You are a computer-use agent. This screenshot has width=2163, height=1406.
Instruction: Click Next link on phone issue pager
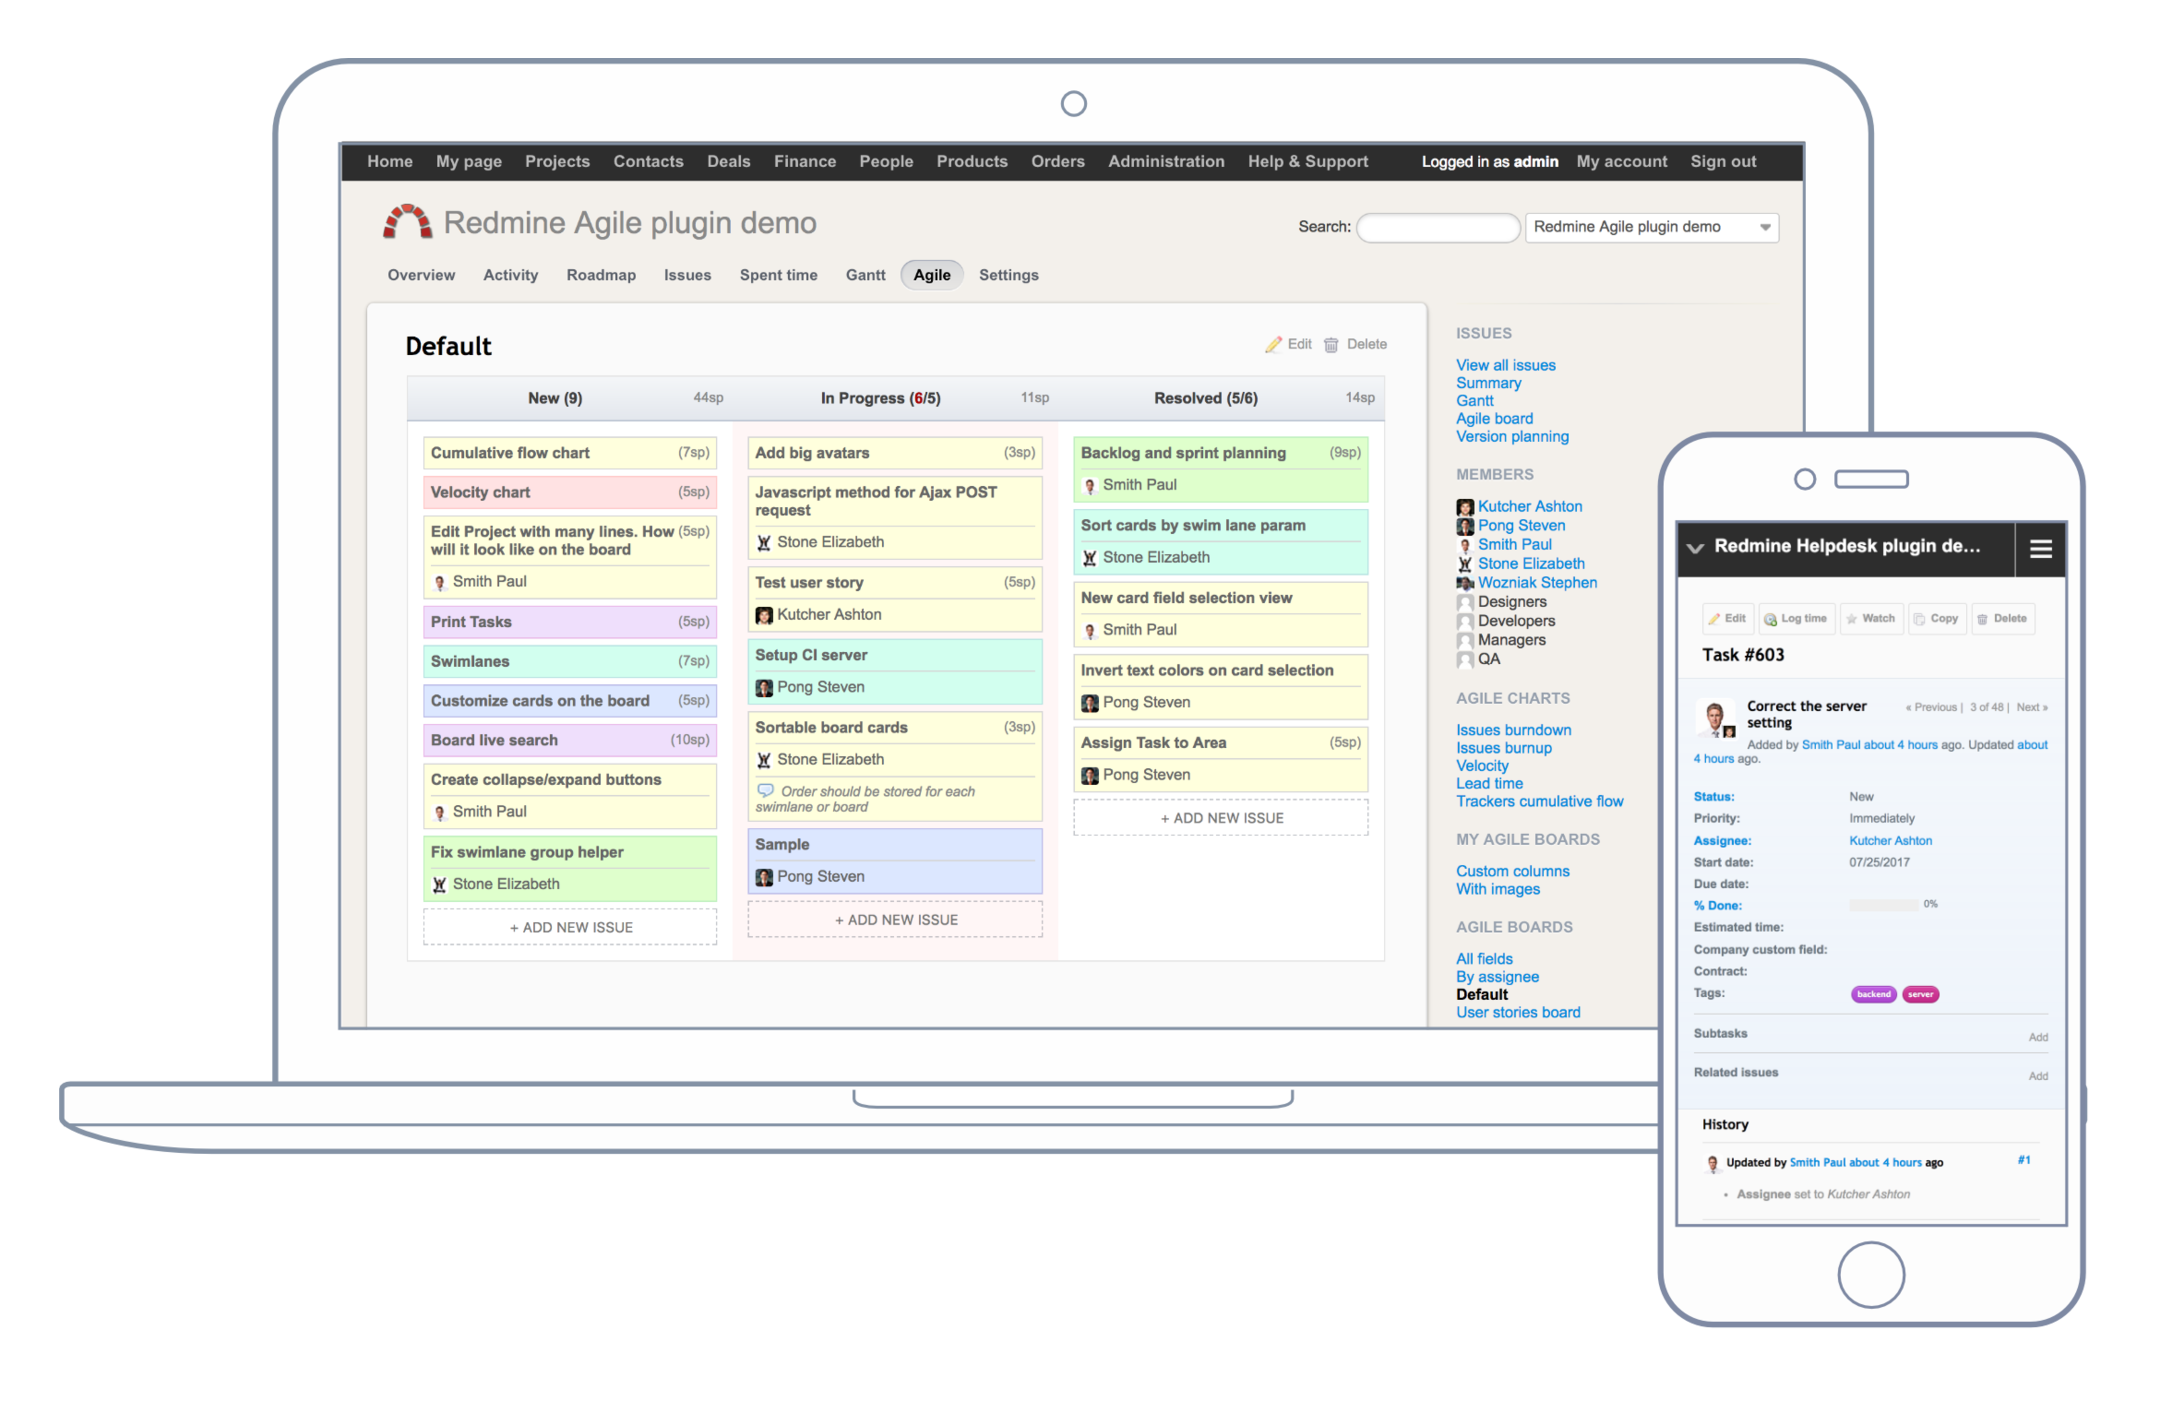2031,707
